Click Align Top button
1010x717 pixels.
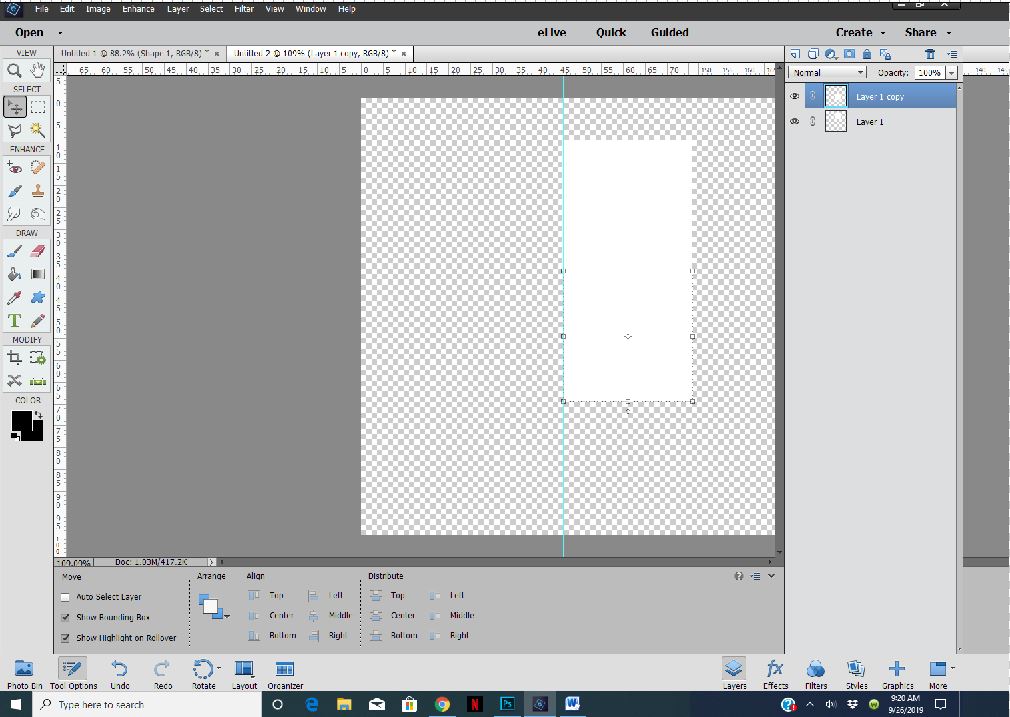point(267,595)
